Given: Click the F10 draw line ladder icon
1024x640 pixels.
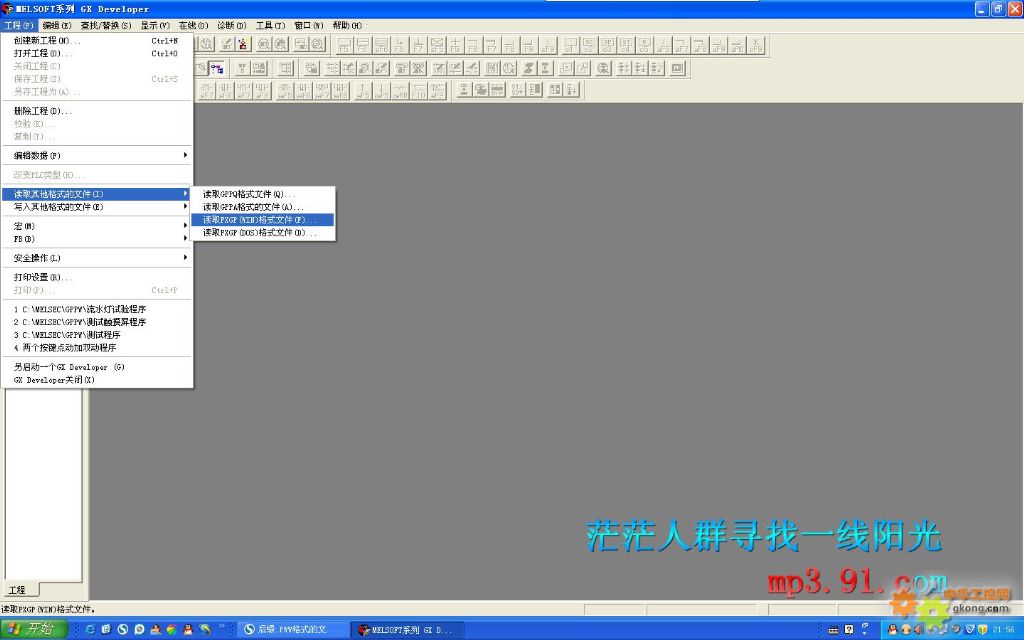Looking at the screenshot, I should click(x=419, y=90).
